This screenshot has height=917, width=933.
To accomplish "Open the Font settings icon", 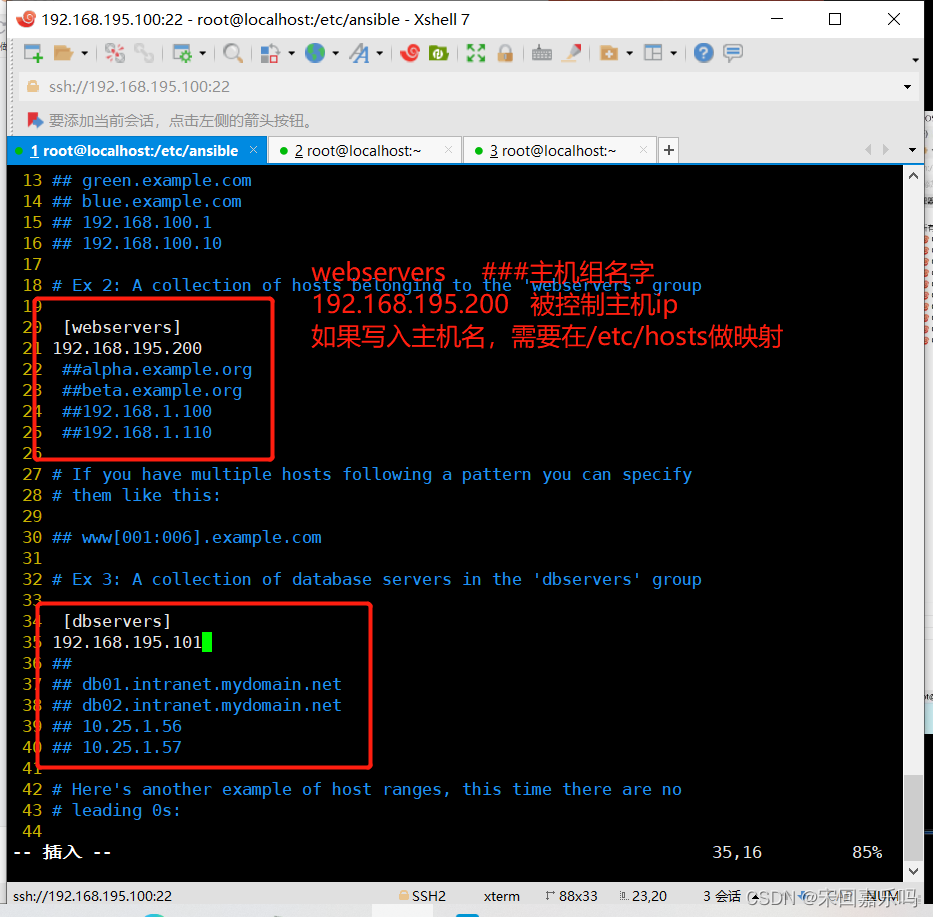I will [359, 54].
